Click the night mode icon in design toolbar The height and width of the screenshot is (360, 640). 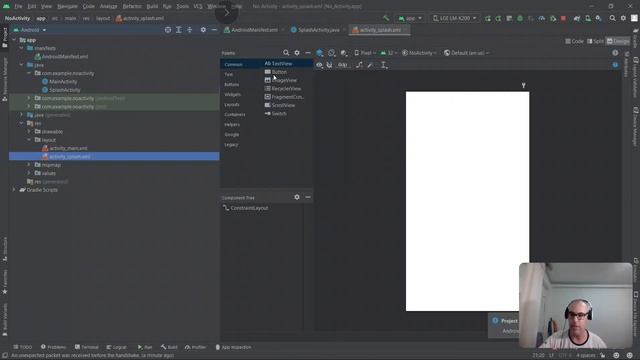coord(344,53)
